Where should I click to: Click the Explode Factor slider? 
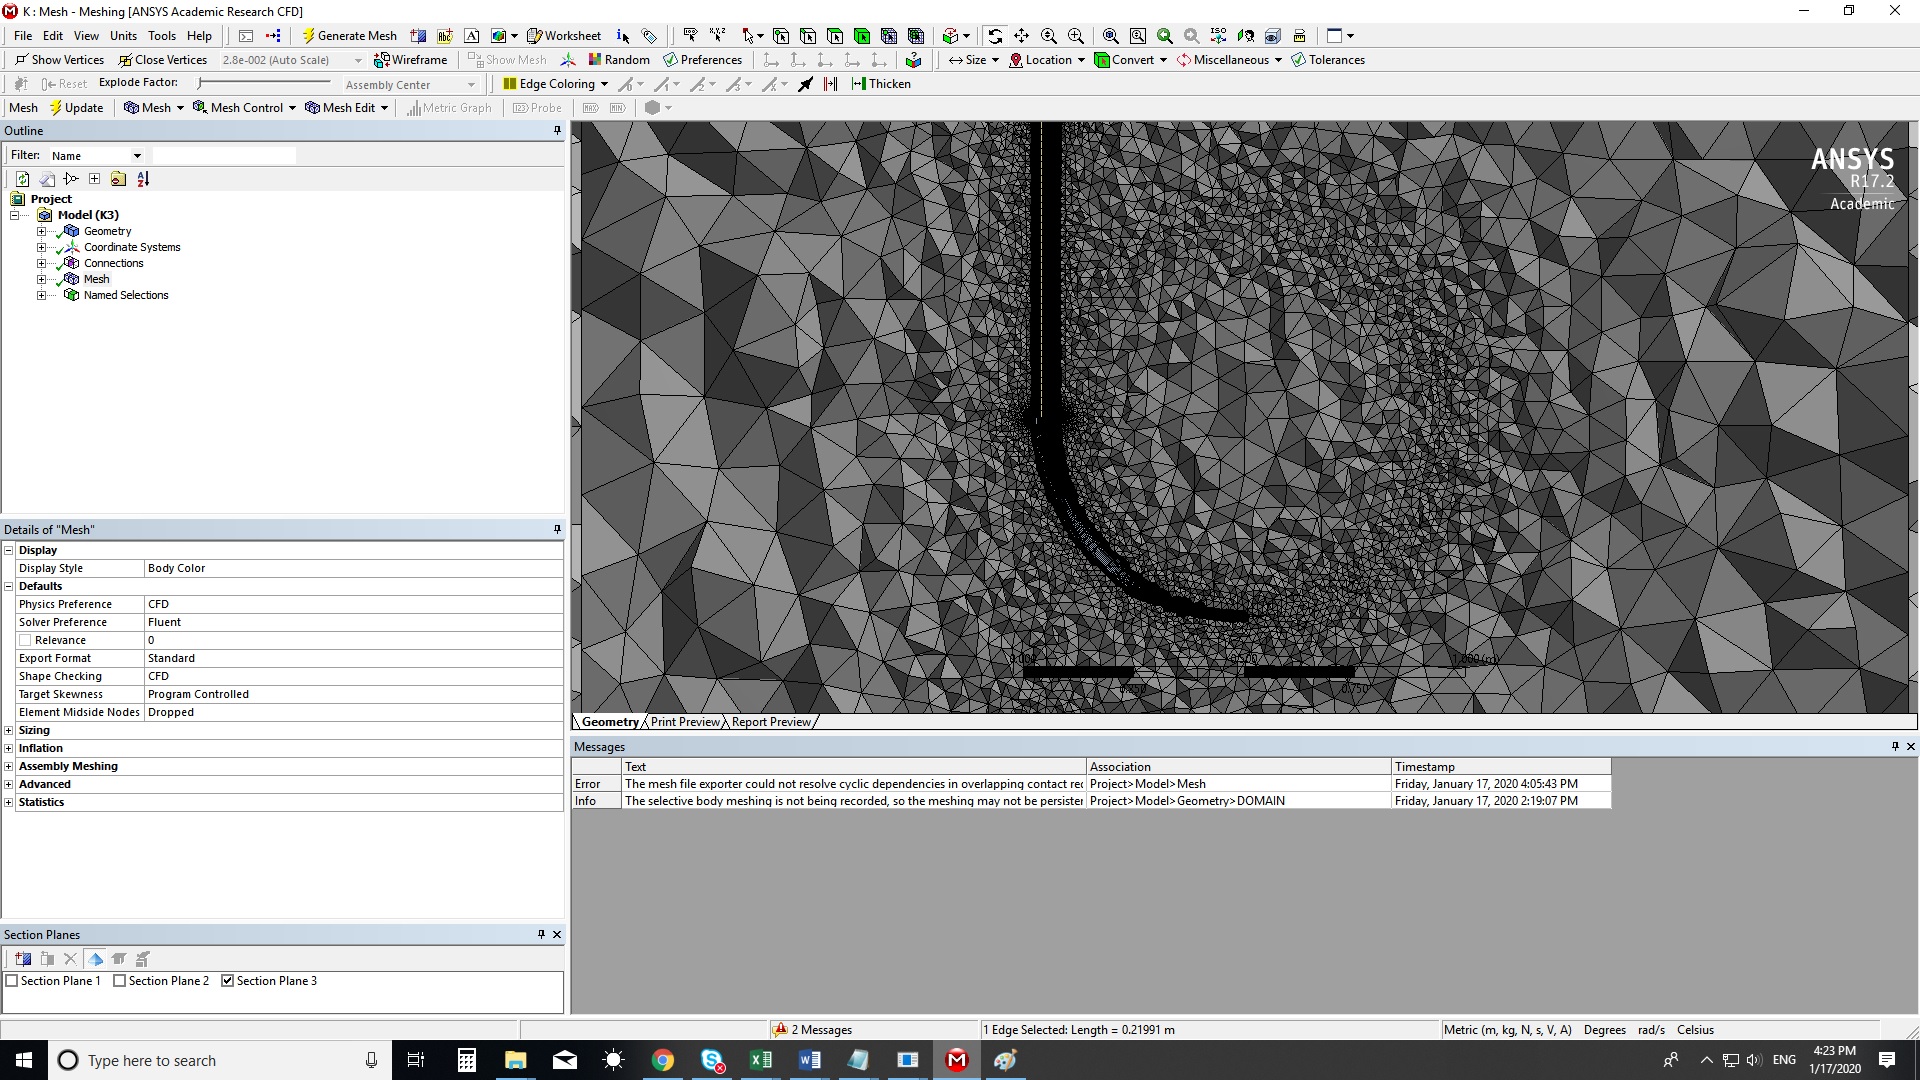click(x=265, y=83)
